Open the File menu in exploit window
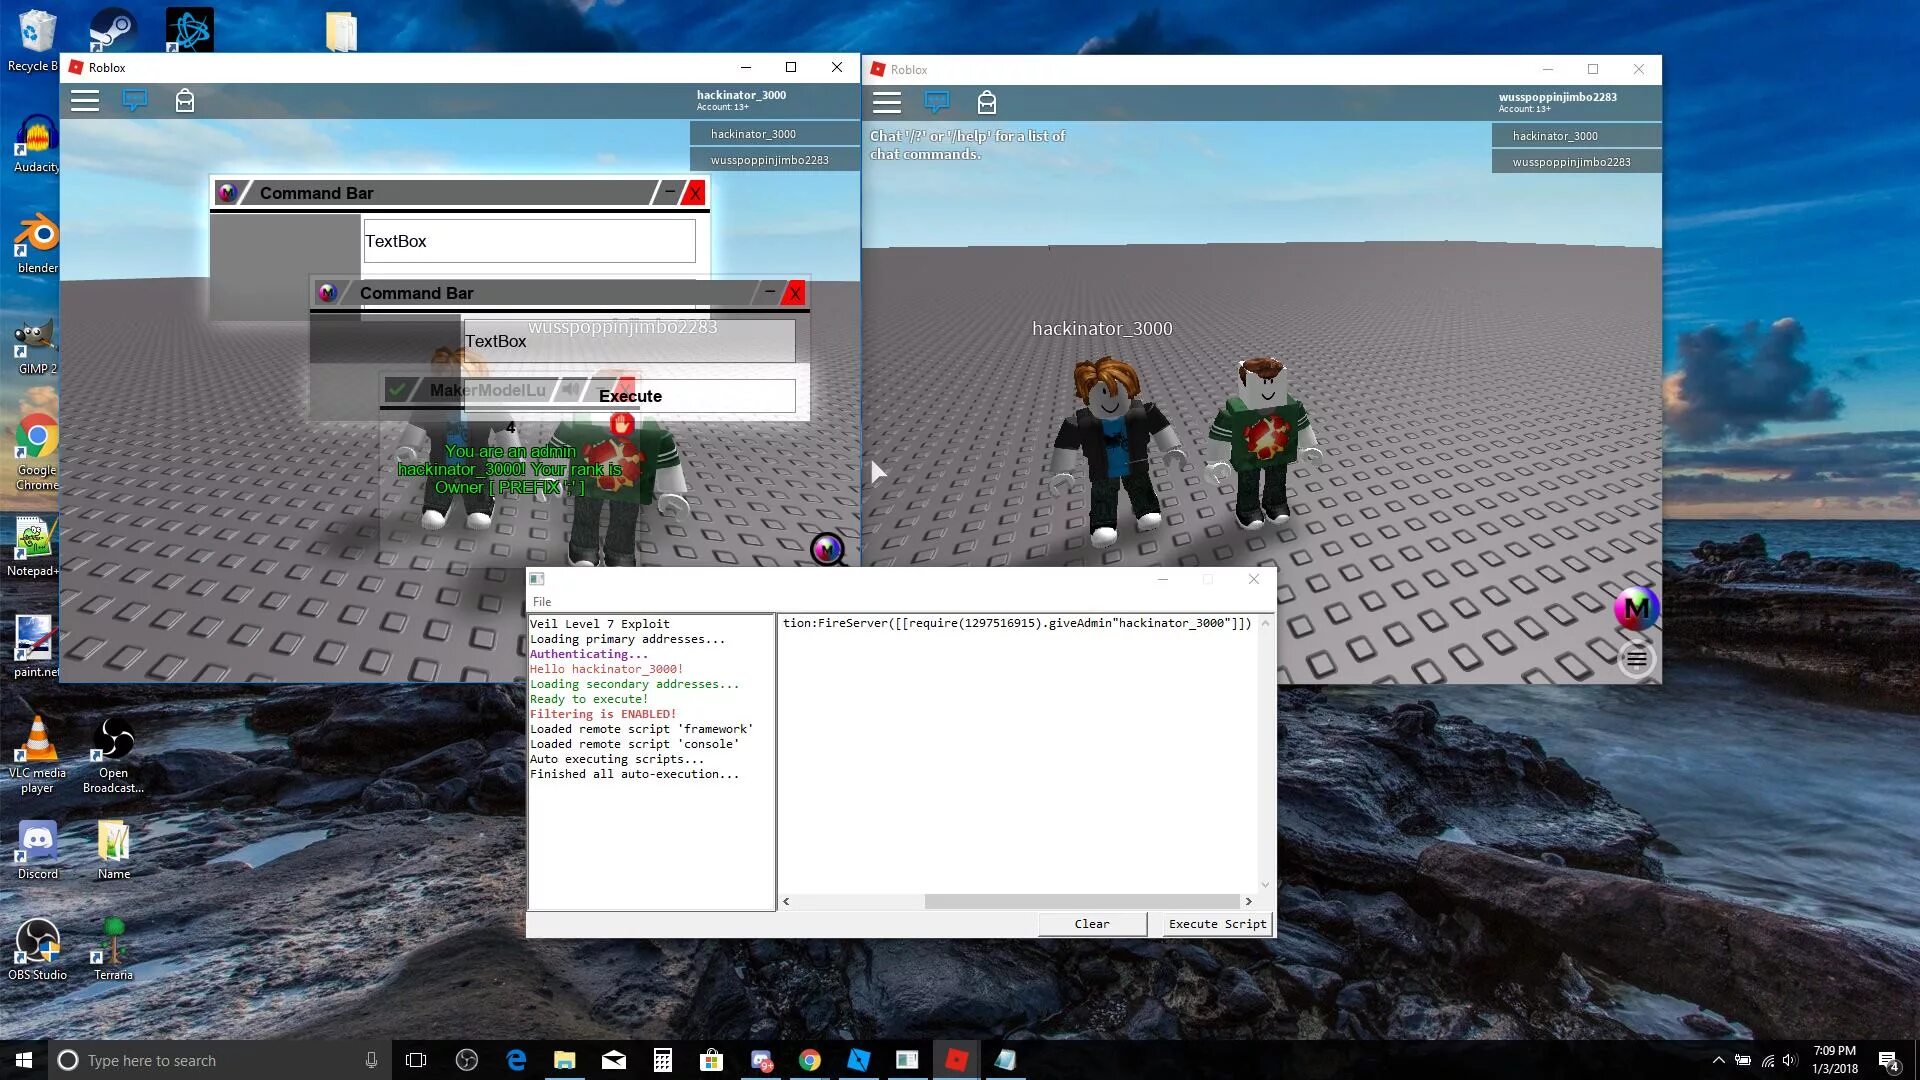The image size is (1920, 1080). pos(541,601)
